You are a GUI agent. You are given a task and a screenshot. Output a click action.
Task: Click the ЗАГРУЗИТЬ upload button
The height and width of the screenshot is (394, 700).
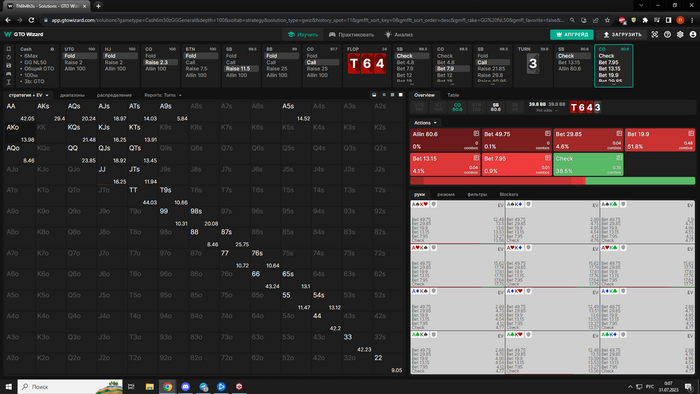[621, 34]
